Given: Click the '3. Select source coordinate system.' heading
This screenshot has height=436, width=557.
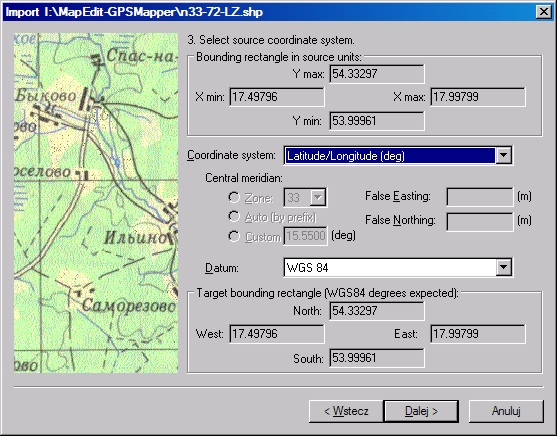Looking at the screenshot, I should [x=271, y=40].
